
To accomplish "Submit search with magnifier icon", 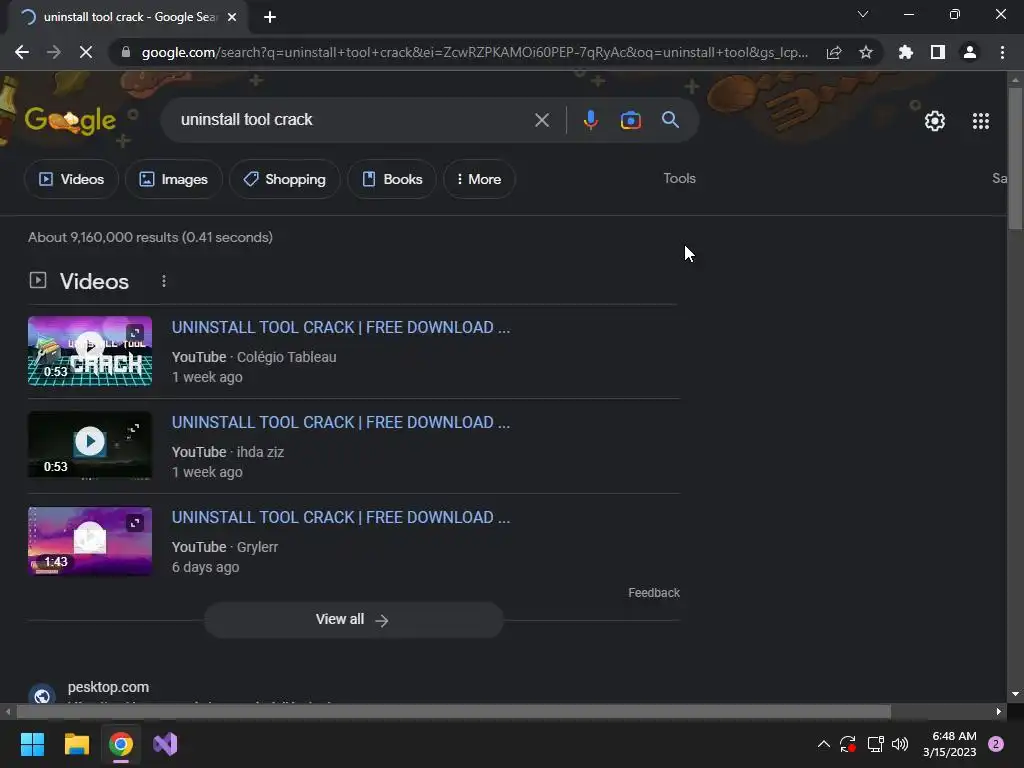I will (x=671, y=120).
